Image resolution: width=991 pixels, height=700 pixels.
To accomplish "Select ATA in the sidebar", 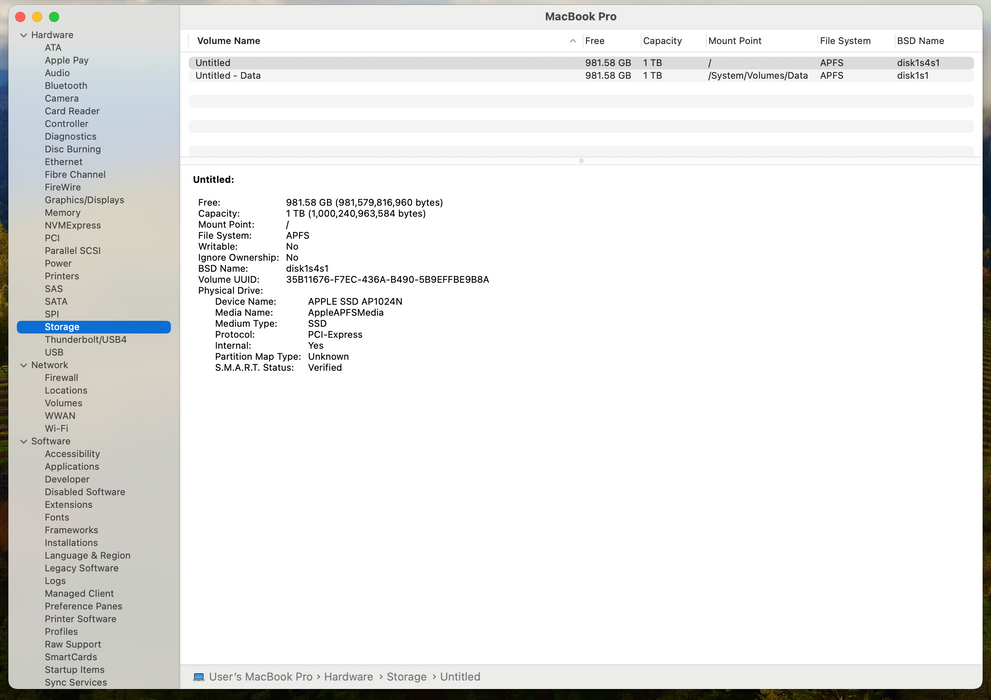I will [53, 48].
